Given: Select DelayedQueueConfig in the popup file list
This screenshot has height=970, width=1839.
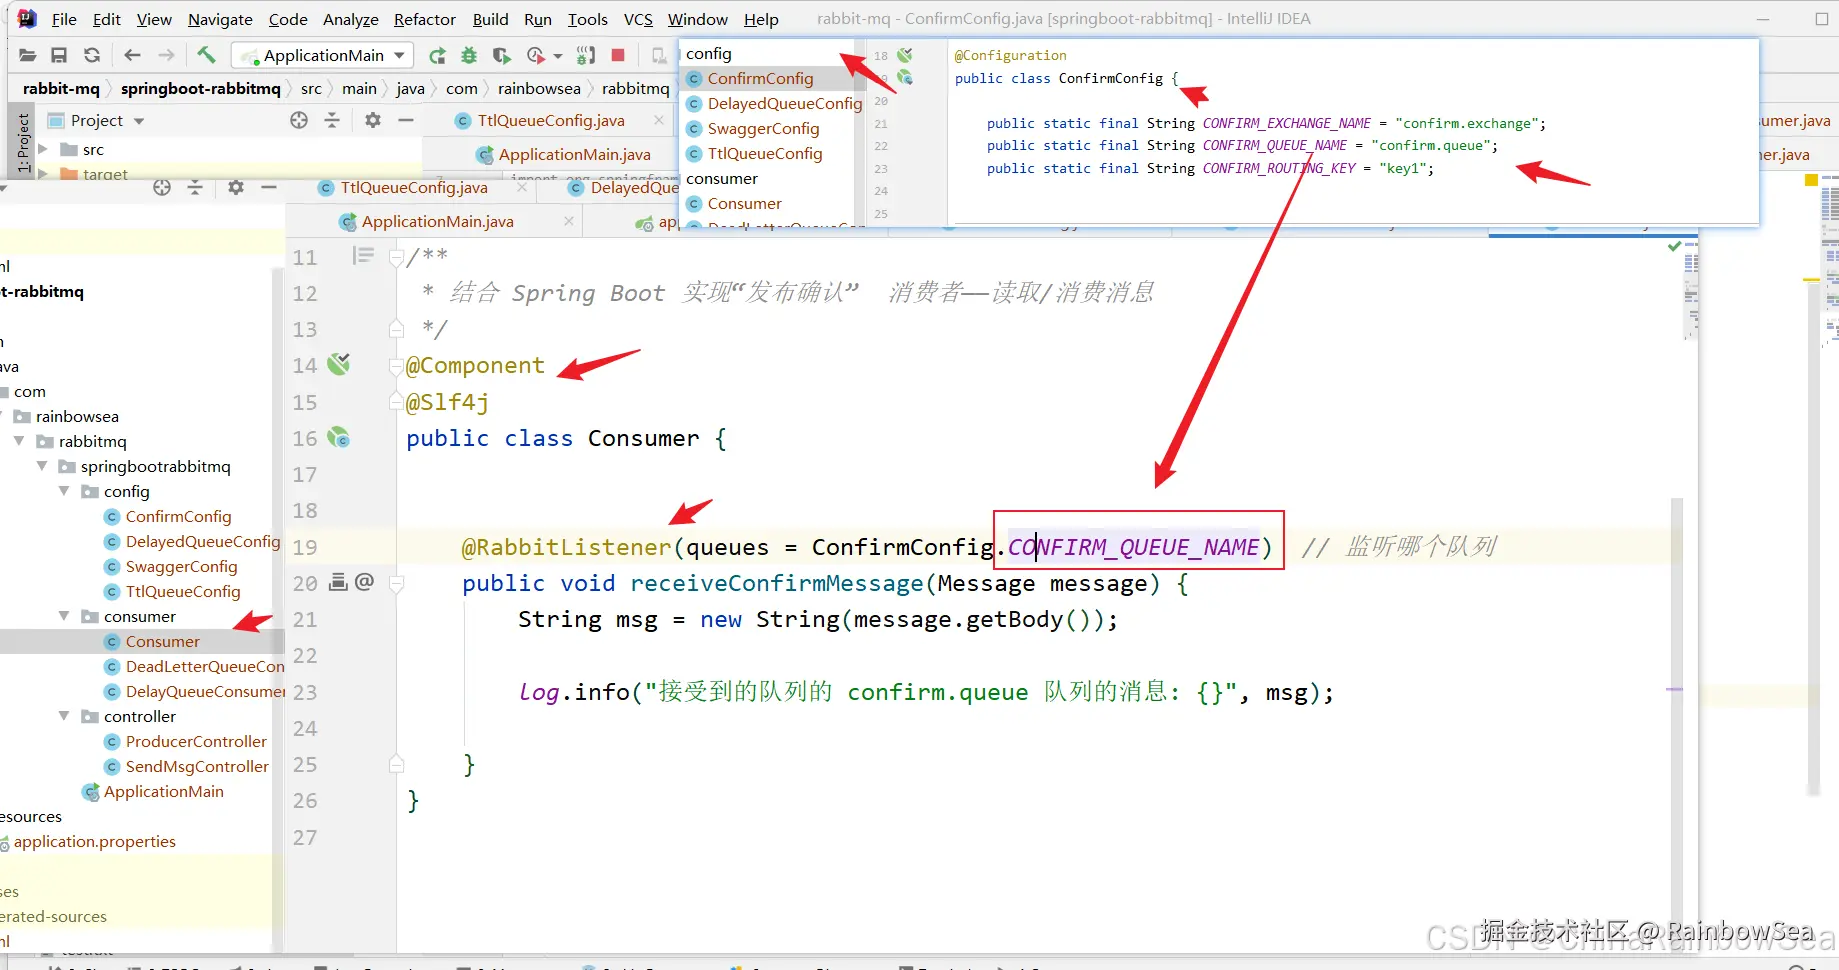Looking at the screenshot, I should tap(774, 103).
